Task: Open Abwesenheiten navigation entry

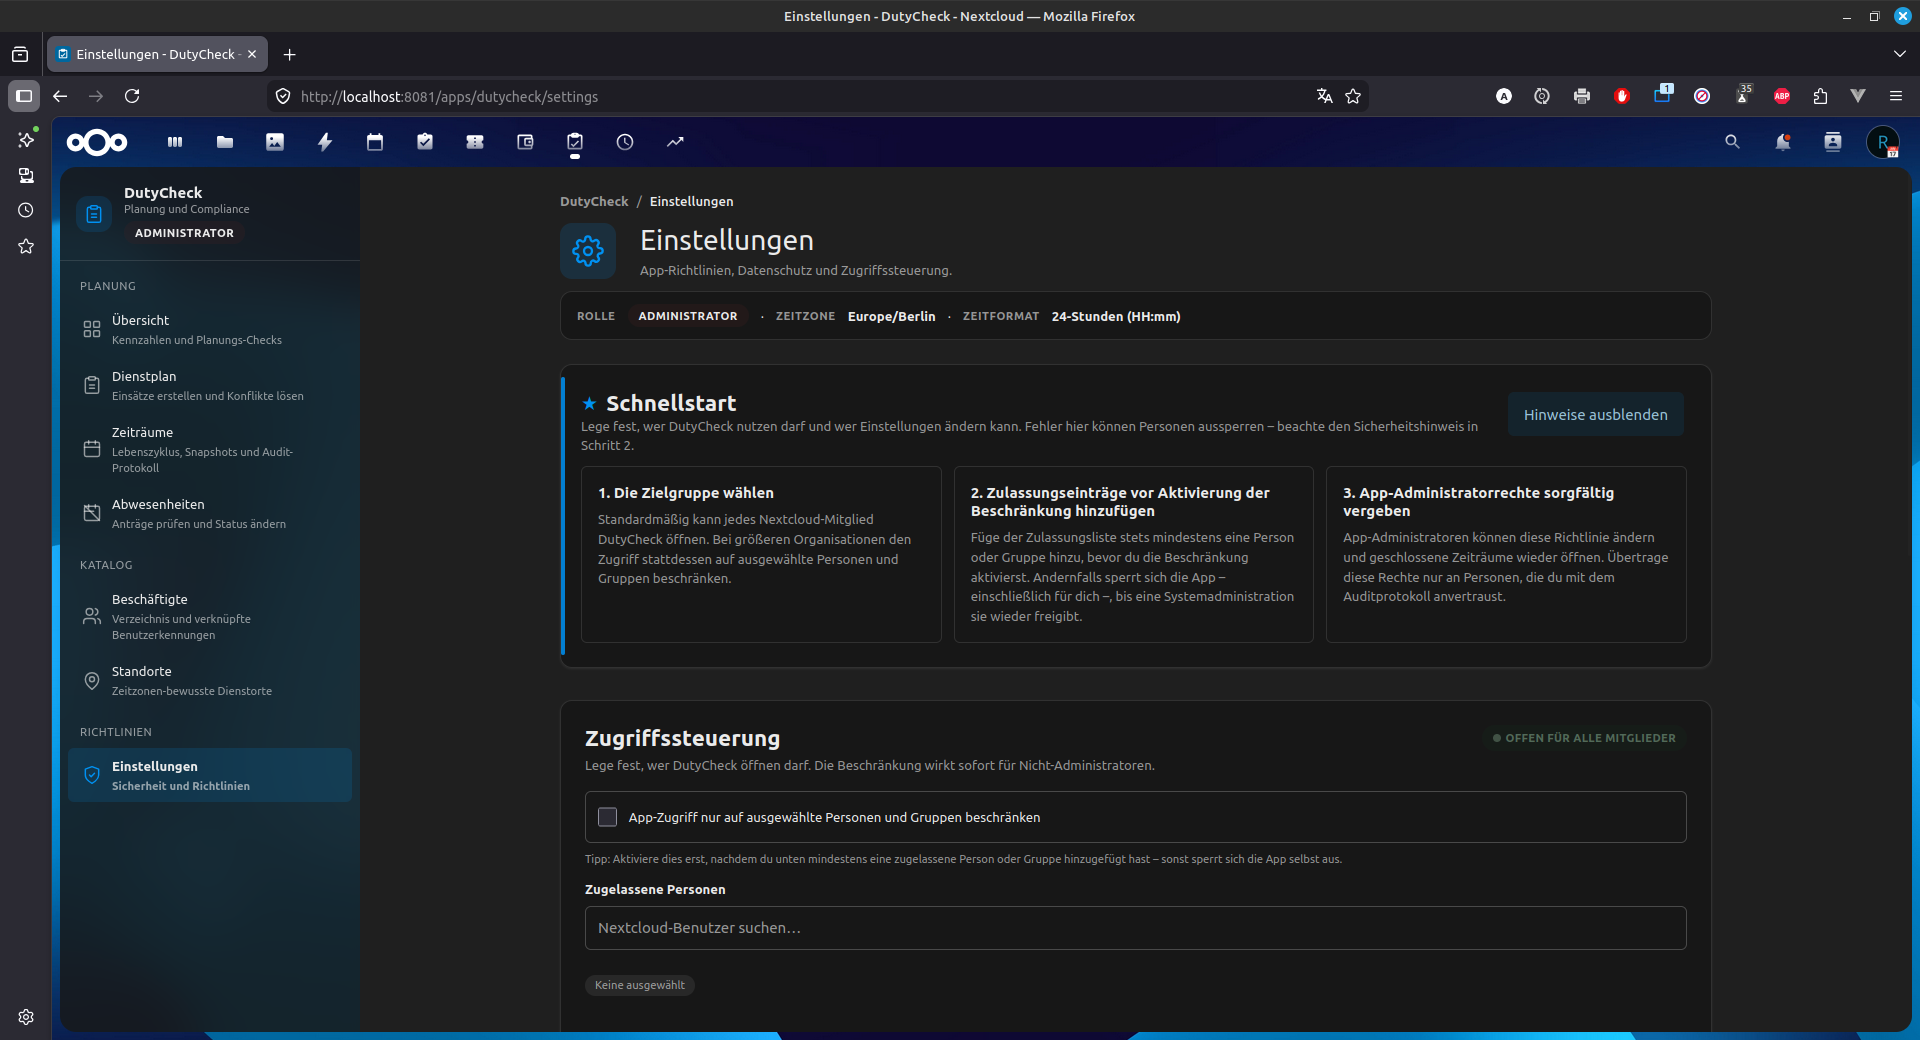Action: coord(210,513)
